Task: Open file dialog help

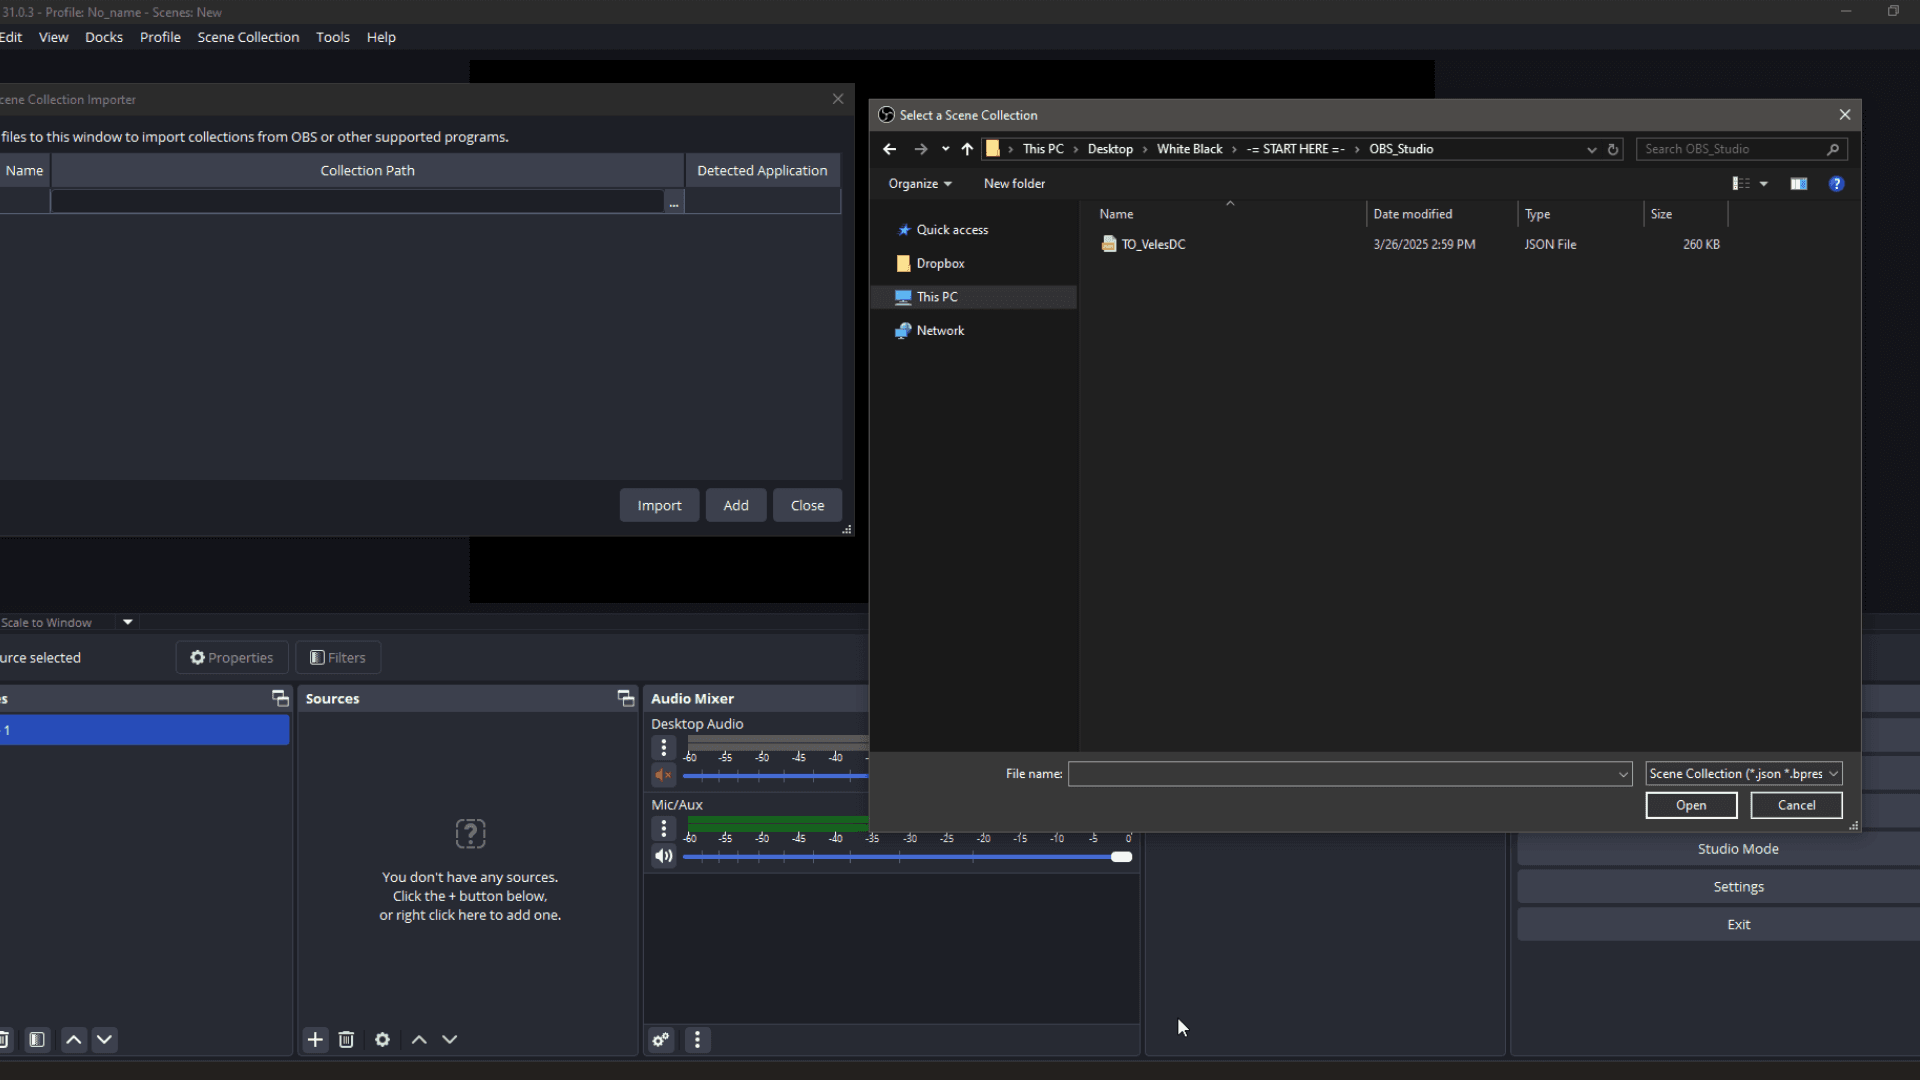Action: pyautogui.click(x=1836, y=184)
